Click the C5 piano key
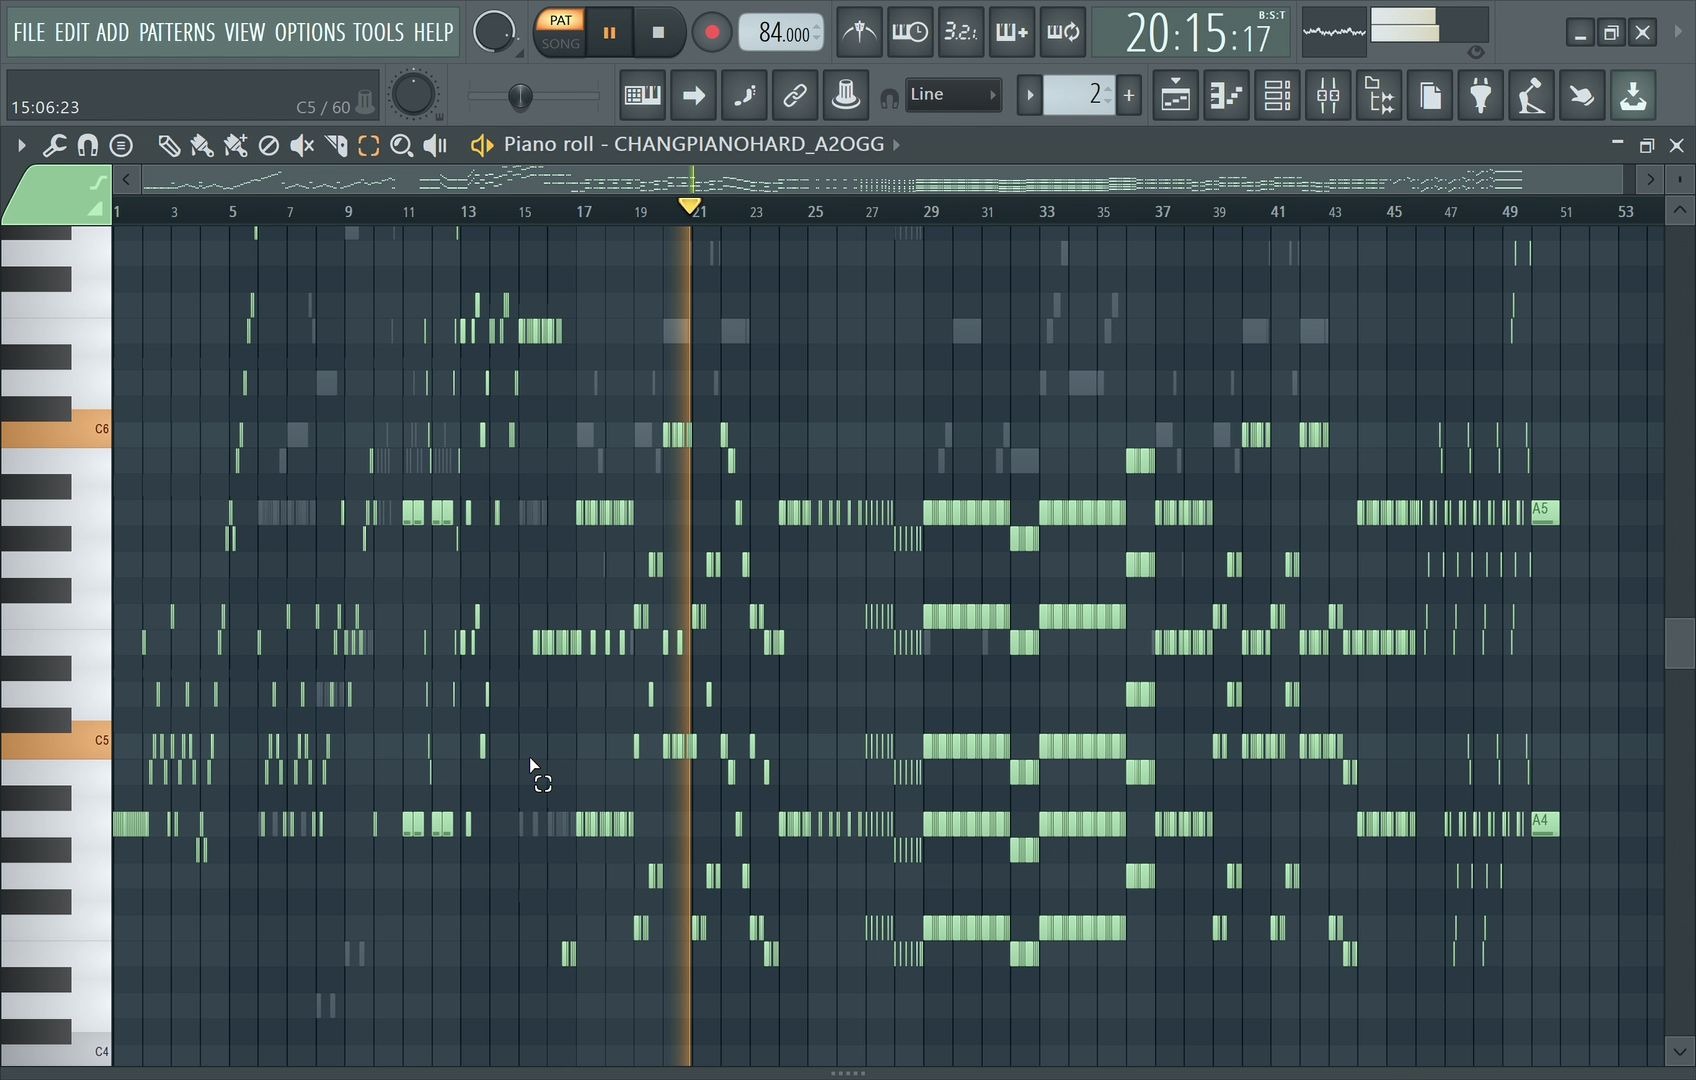The height and width of the screenshot is (1080, 1696). 56,743
